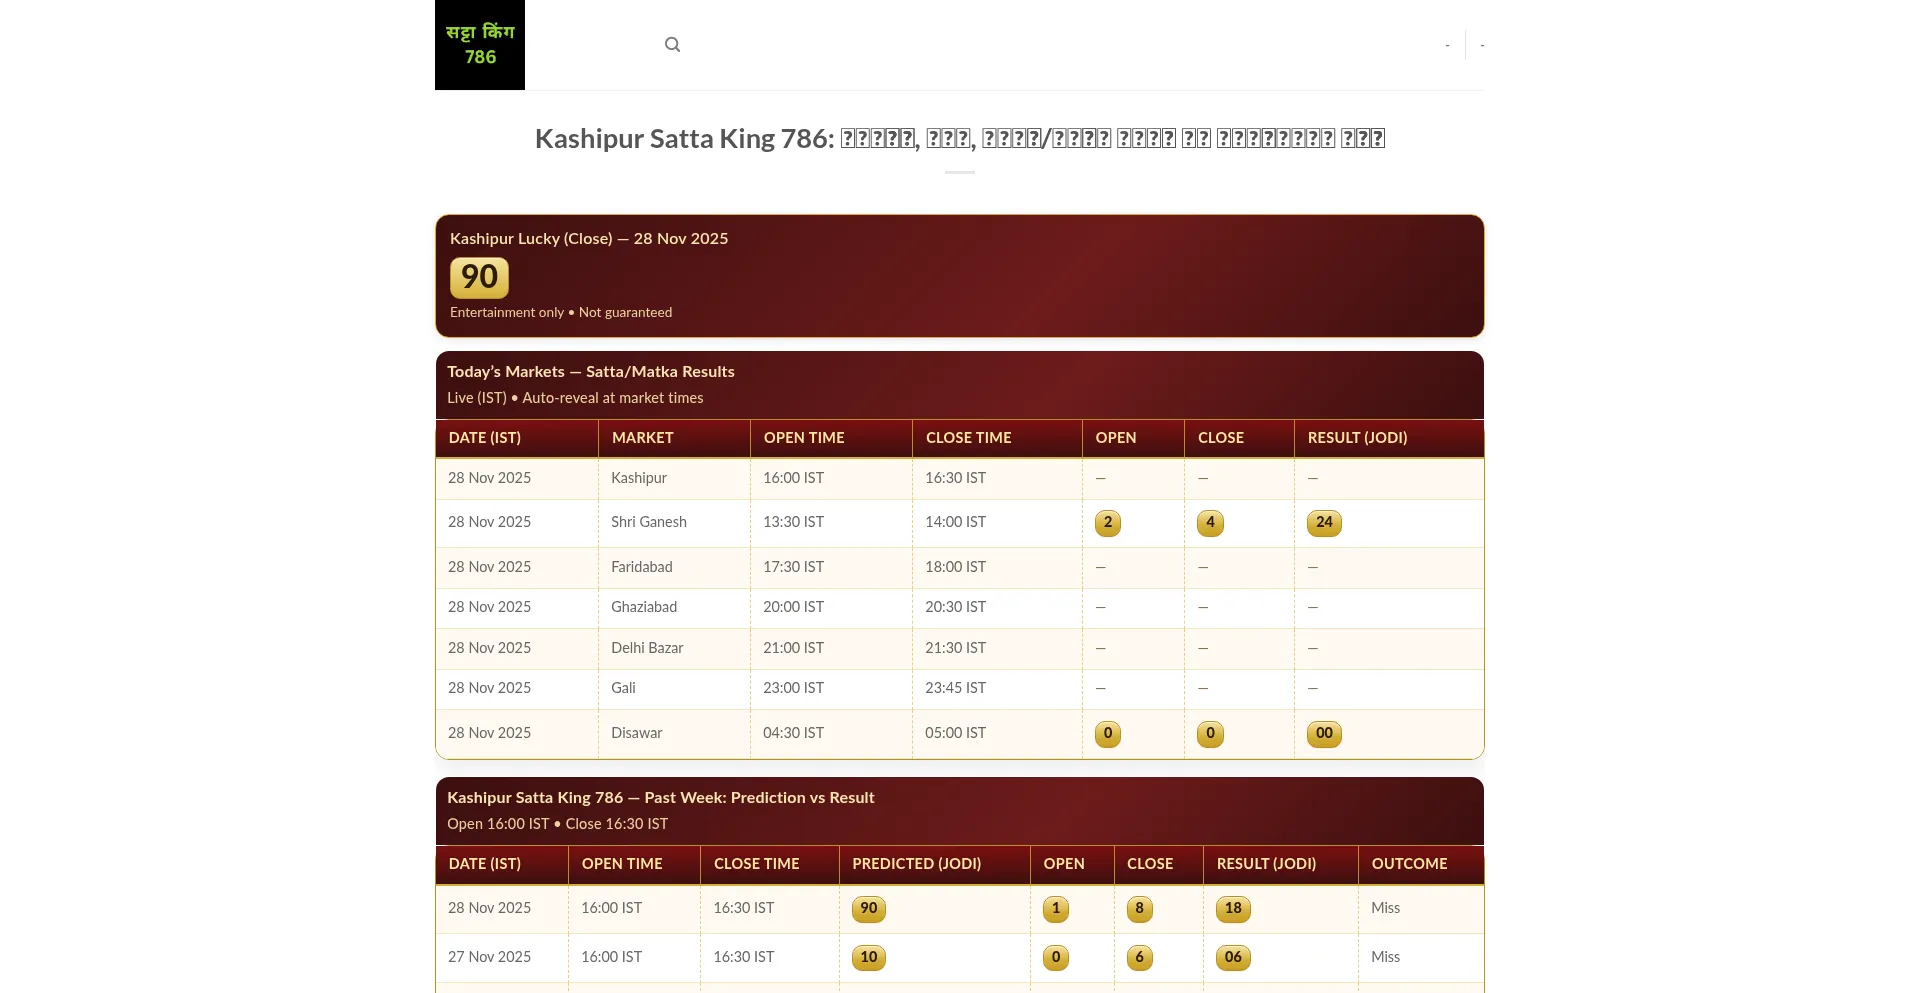Click Shri Ganesh result badge 24
The image size is (1920, 993).
tap(1324, 523)
